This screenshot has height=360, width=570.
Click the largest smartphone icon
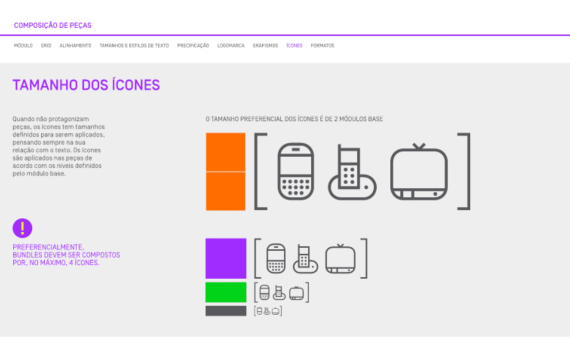pos(296,171)
